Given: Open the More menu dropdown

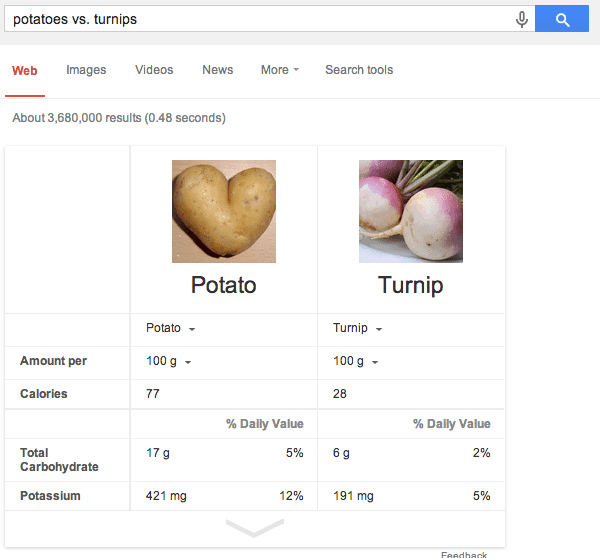Looking at the screenshot, I should [x=280, y=70].
